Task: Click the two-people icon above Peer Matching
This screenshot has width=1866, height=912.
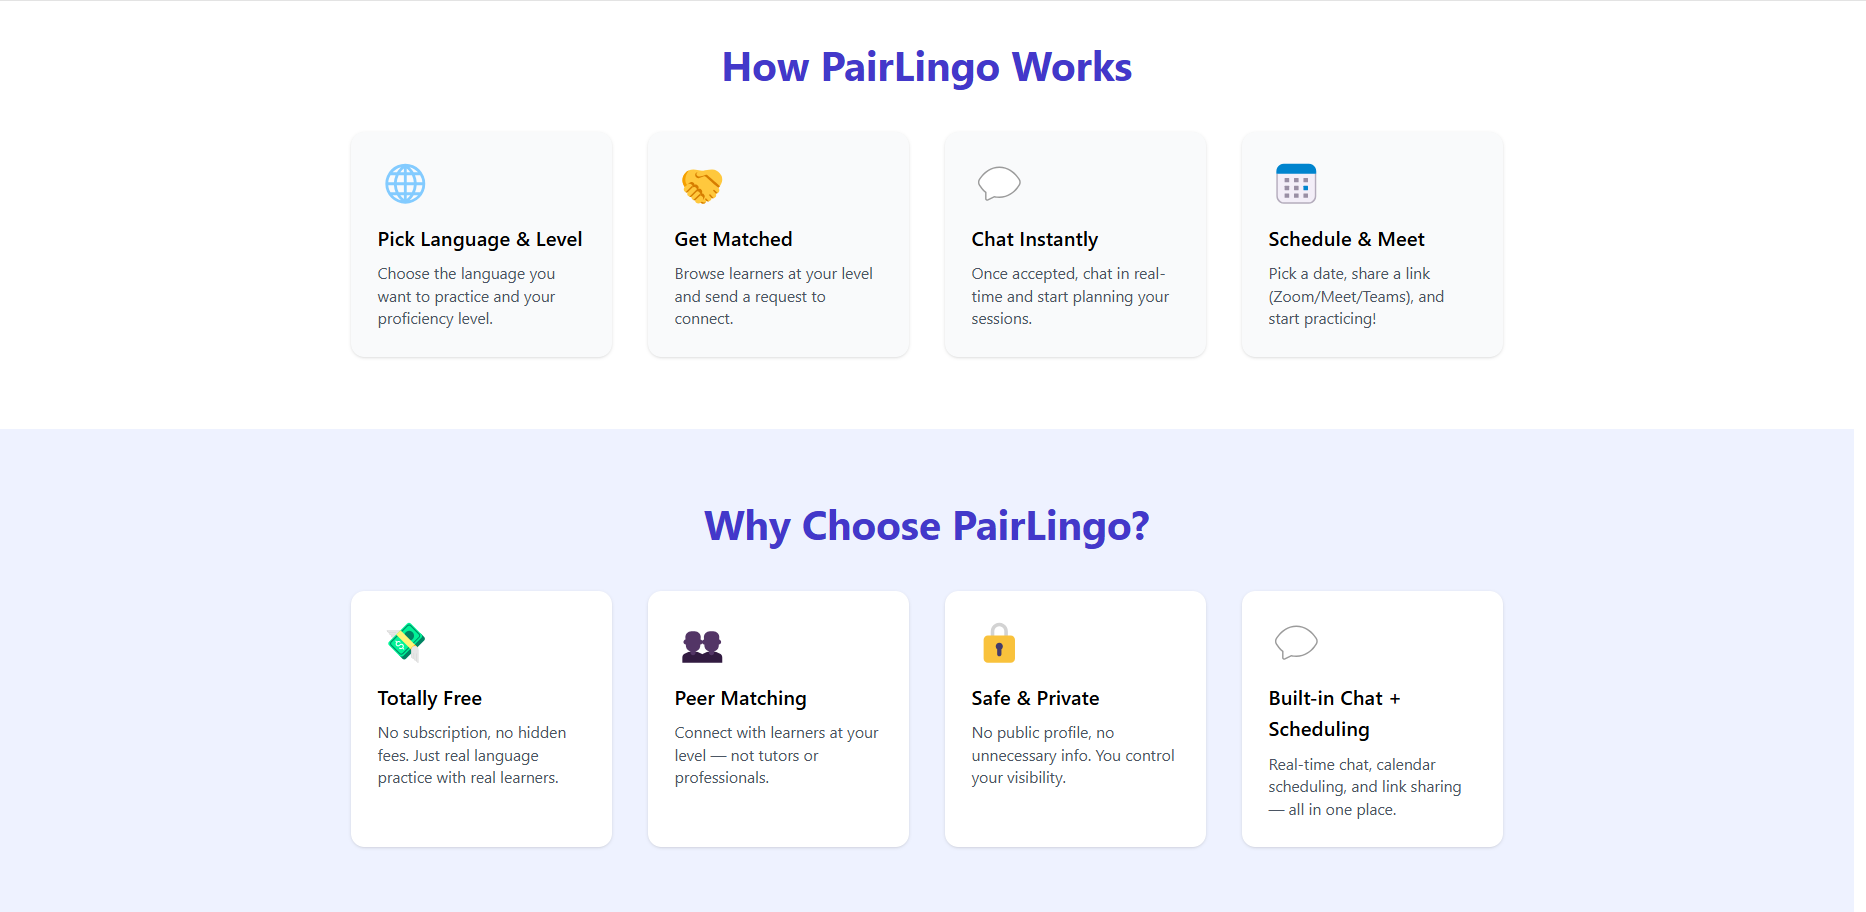Action: click(x=702, y=646)
